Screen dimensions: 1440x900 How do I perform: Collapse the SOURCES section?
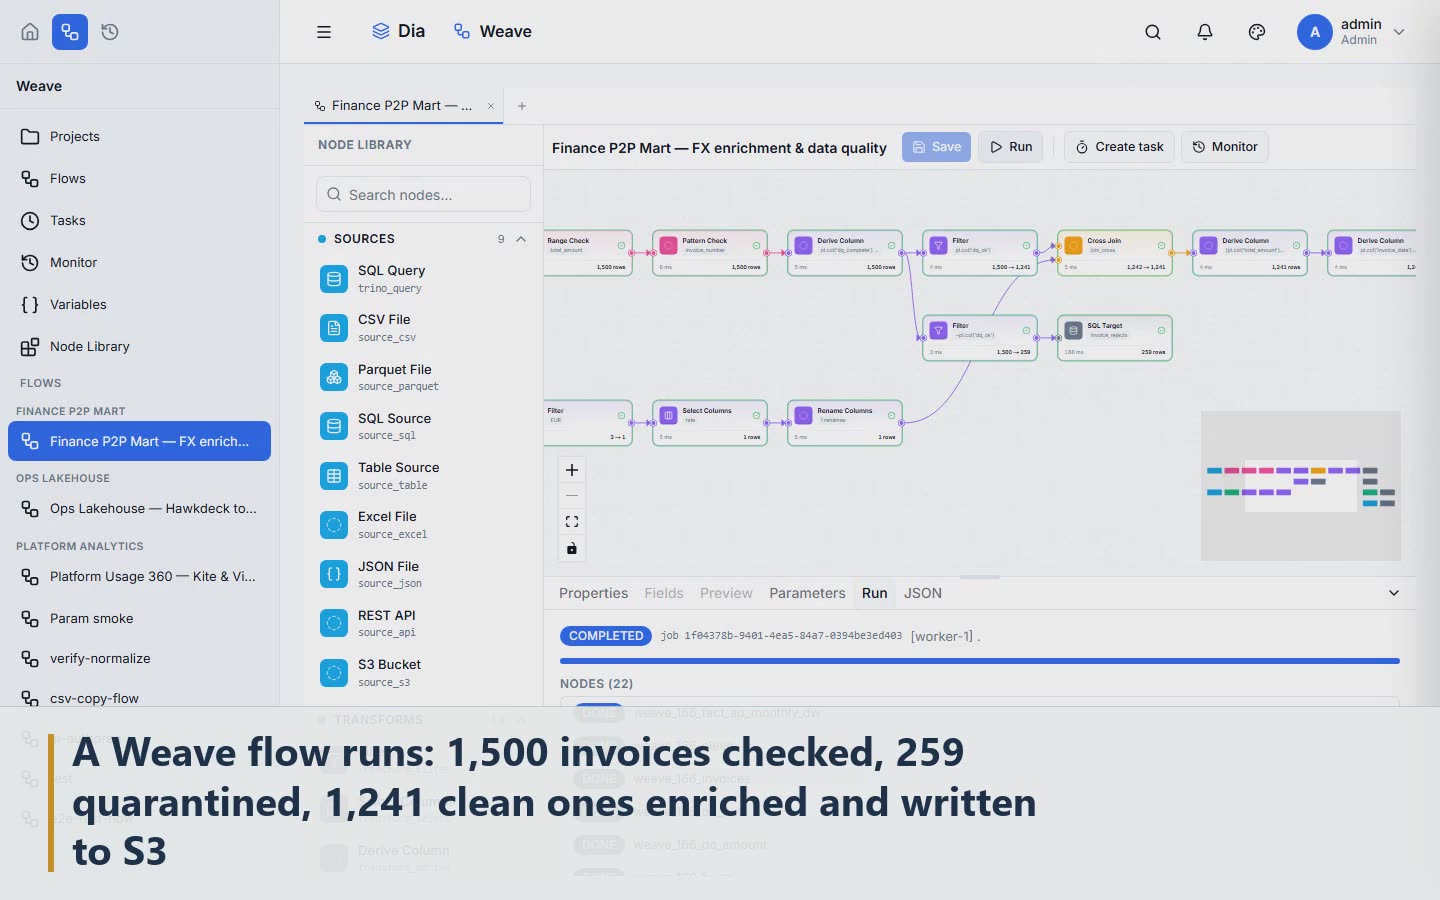click(x=521, y=239)
